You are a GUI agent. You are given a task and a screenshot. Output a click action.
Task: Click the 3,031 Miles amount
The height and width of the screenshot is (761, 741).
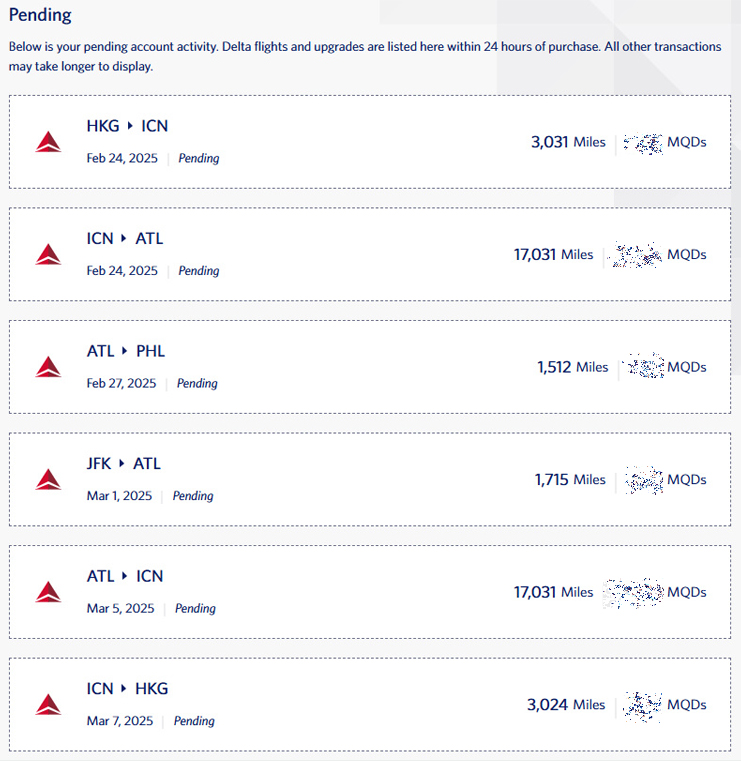tap(568, 142)
